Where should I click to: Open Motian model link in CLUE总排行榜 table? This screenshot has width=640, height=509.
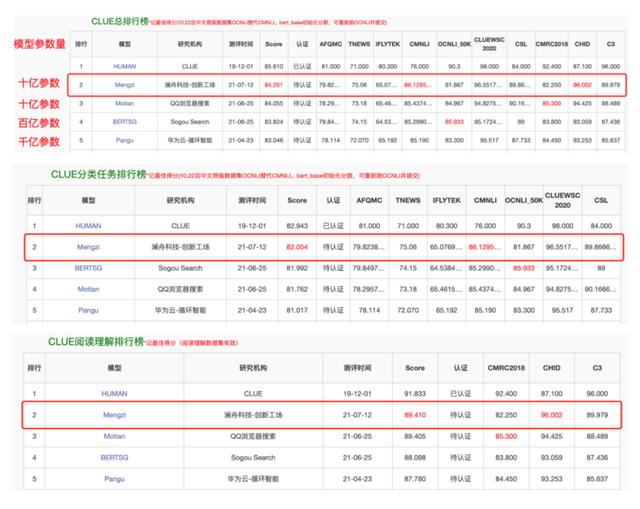coord(124,103)
